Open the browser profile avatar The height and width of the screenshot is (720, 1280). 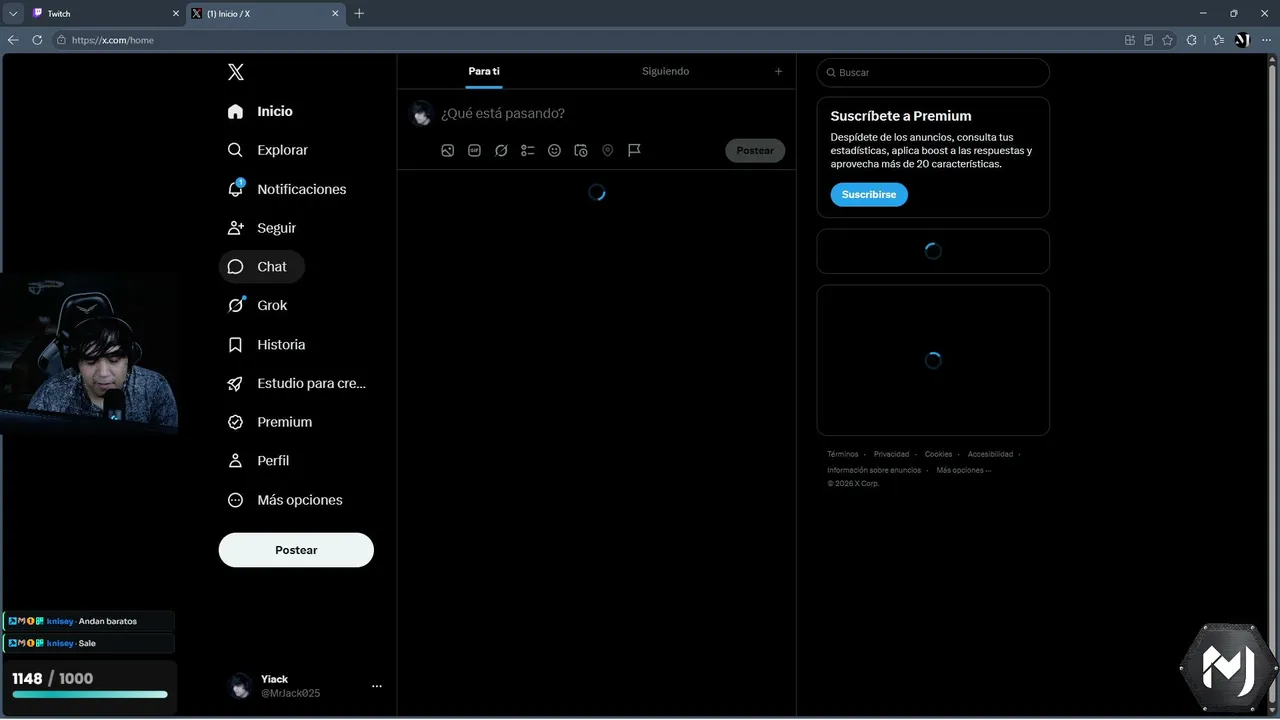[1243, 40]
